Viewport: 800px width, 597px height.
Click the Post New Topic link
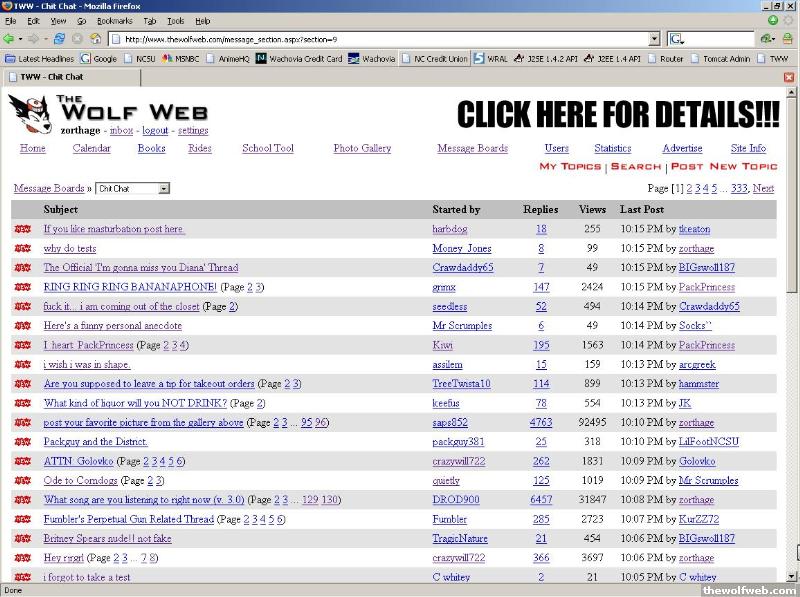pos(723,167)
